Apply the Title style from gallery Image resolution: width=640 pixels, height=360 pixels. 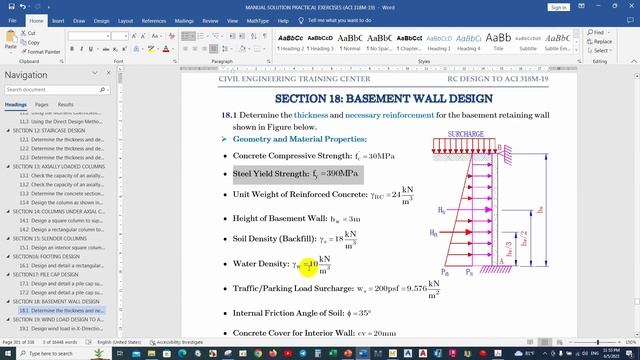(x=498, y=41)
